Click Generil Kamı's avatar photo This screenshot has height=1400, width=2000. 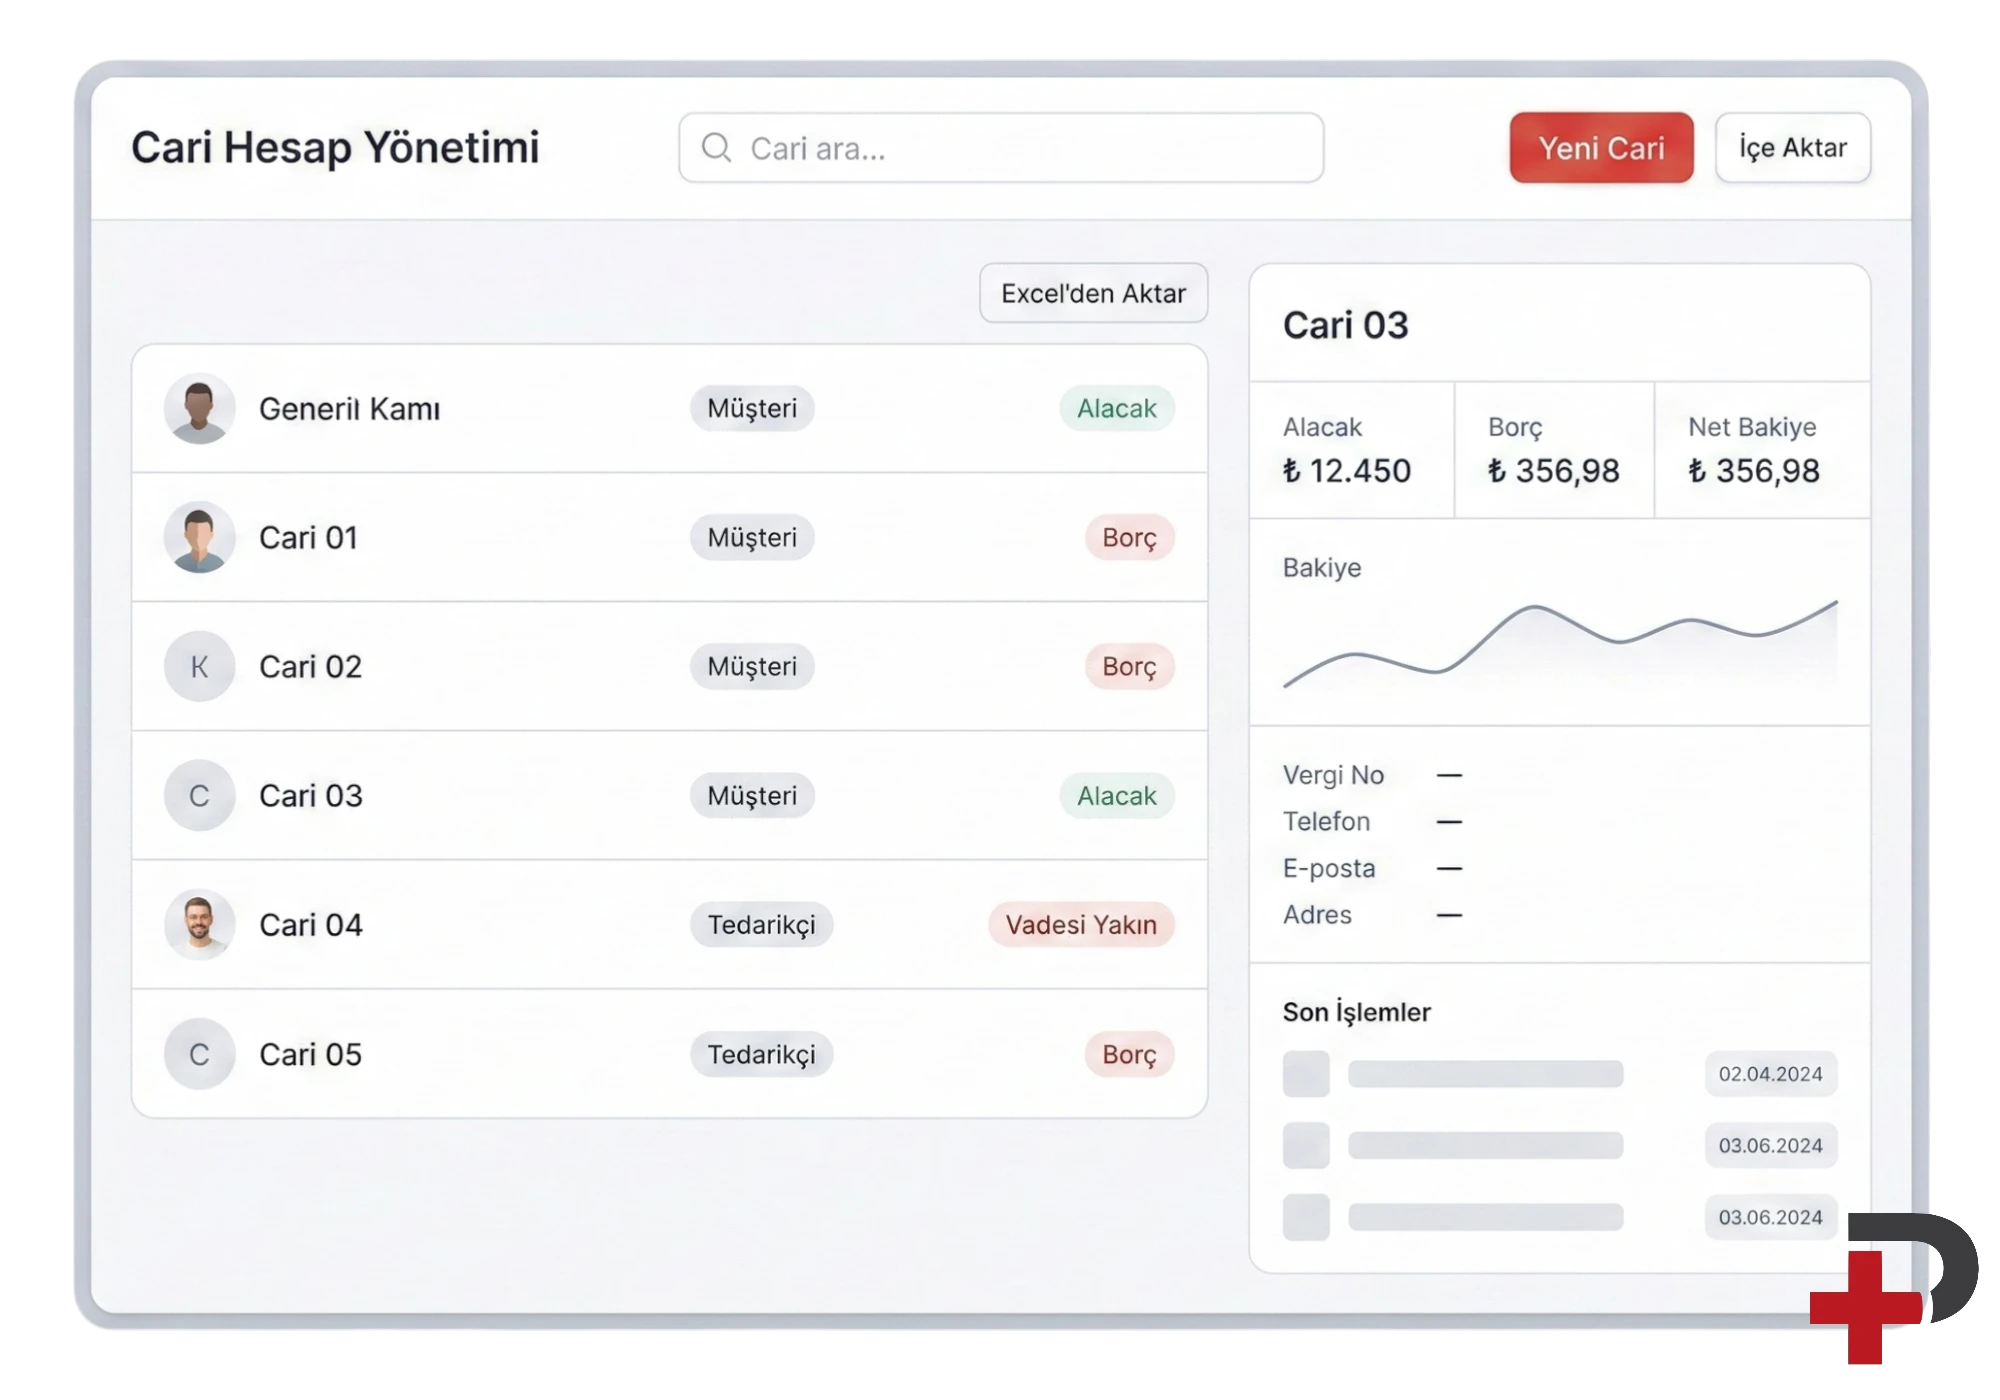point(199,409)
